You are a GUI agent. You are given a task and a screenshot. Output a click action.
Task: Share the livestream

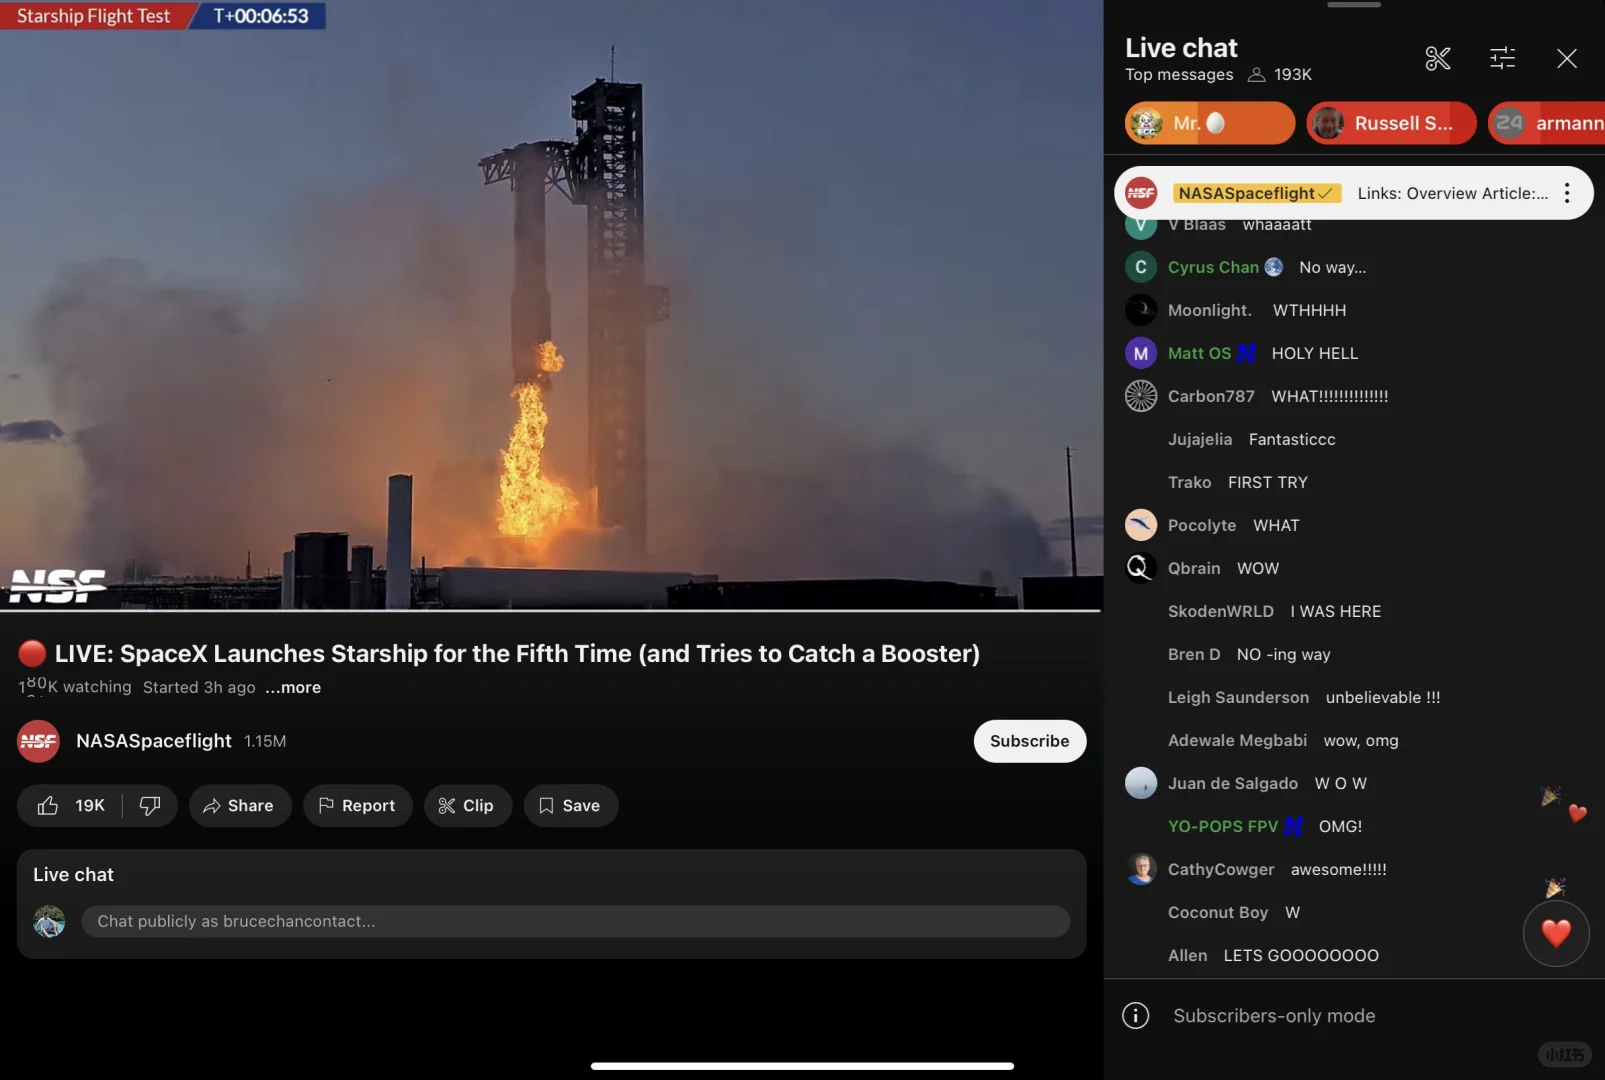(x=239, y=806)
